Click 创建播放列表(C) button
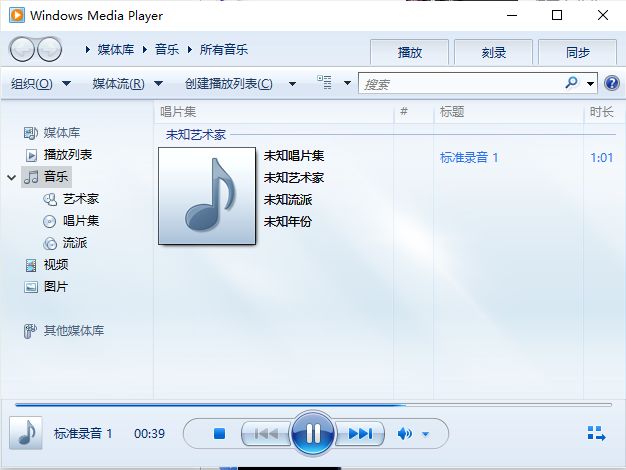Image resolution: width=626 pixels, height=470 pixels. click(x=228, y=84)
